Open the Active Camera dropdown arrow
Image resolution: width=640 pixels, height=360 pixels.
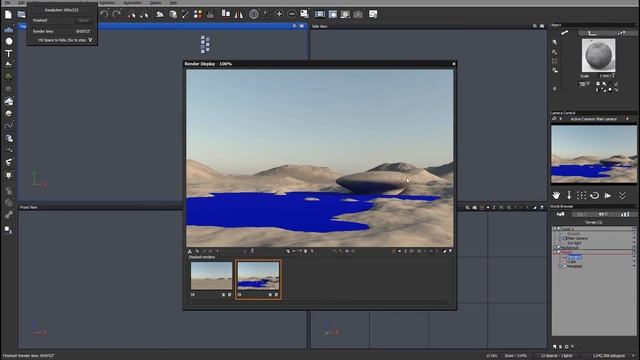tap(628, 119)
